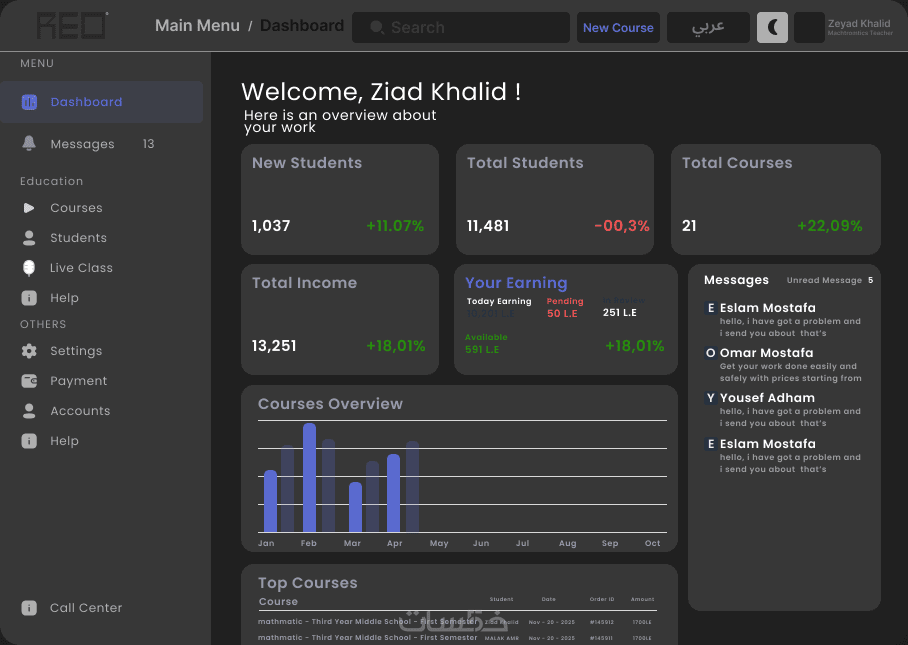Open Courses via its play icon
The height and width of the screenshot is (645, 908).
(29, 208)
